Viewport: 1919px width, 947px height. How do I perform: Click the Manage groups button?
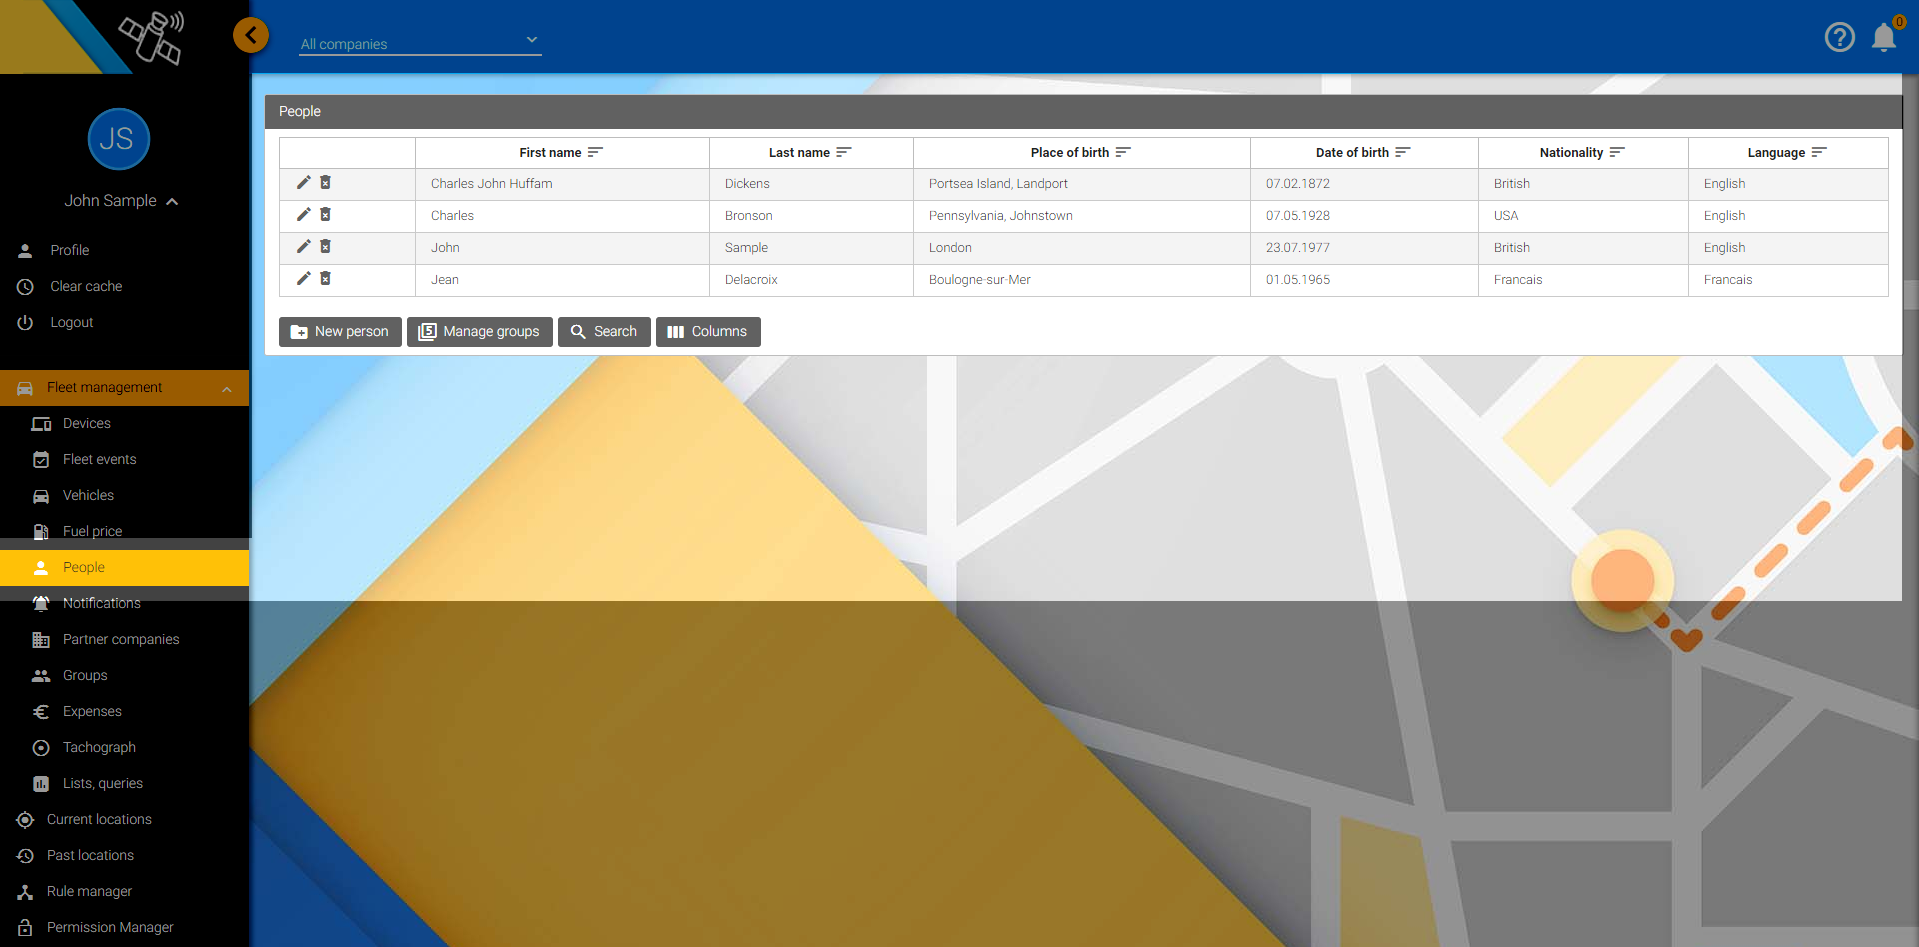pos(480,332)
